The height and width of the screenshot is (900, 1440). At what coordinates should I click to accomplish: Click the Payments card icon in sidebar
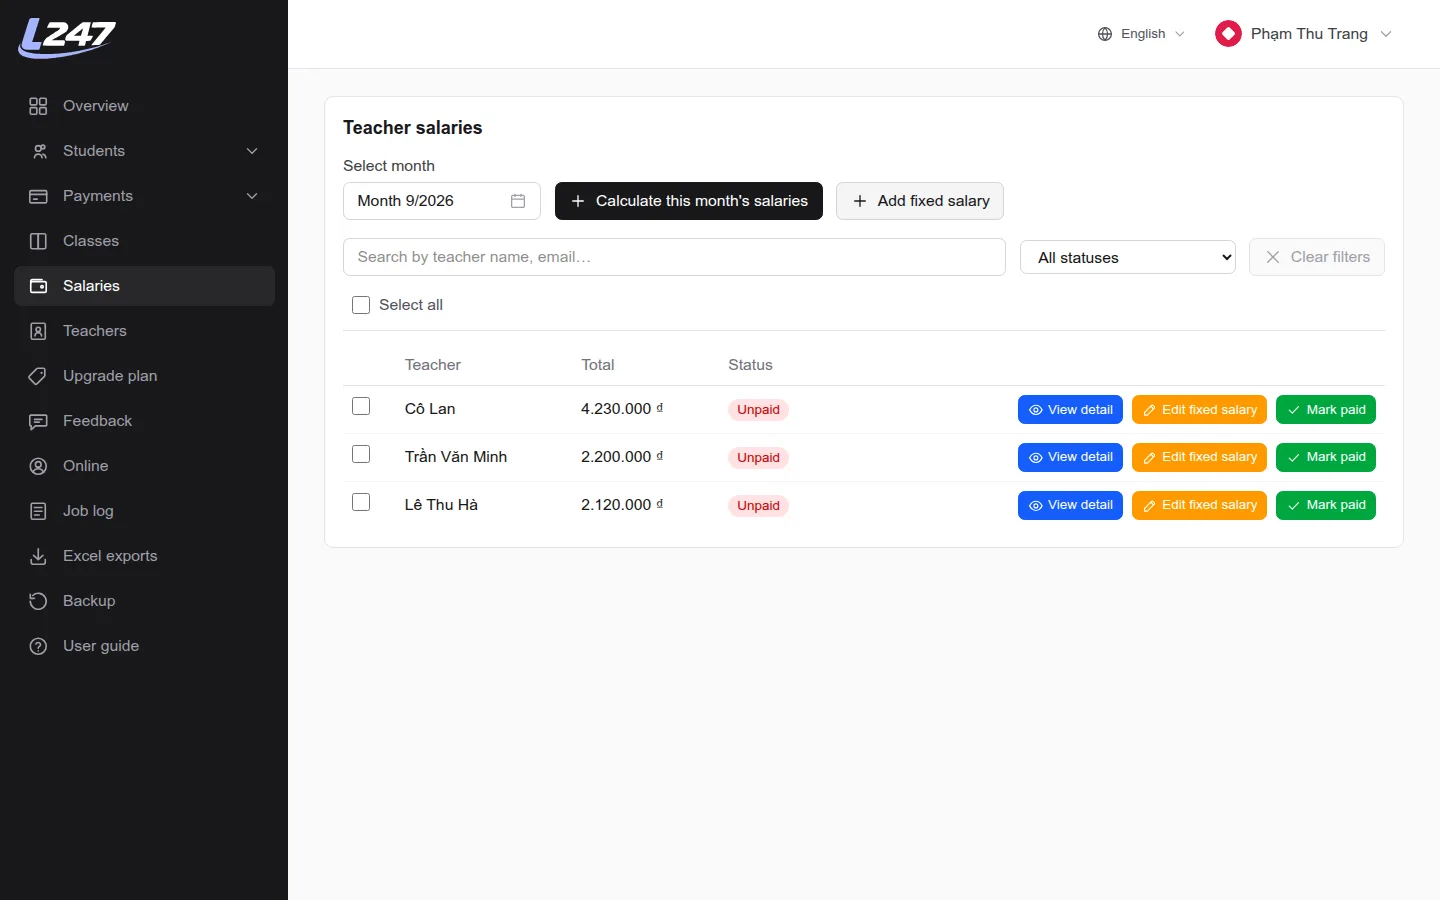pyautogui.click(x=38, y=196)
